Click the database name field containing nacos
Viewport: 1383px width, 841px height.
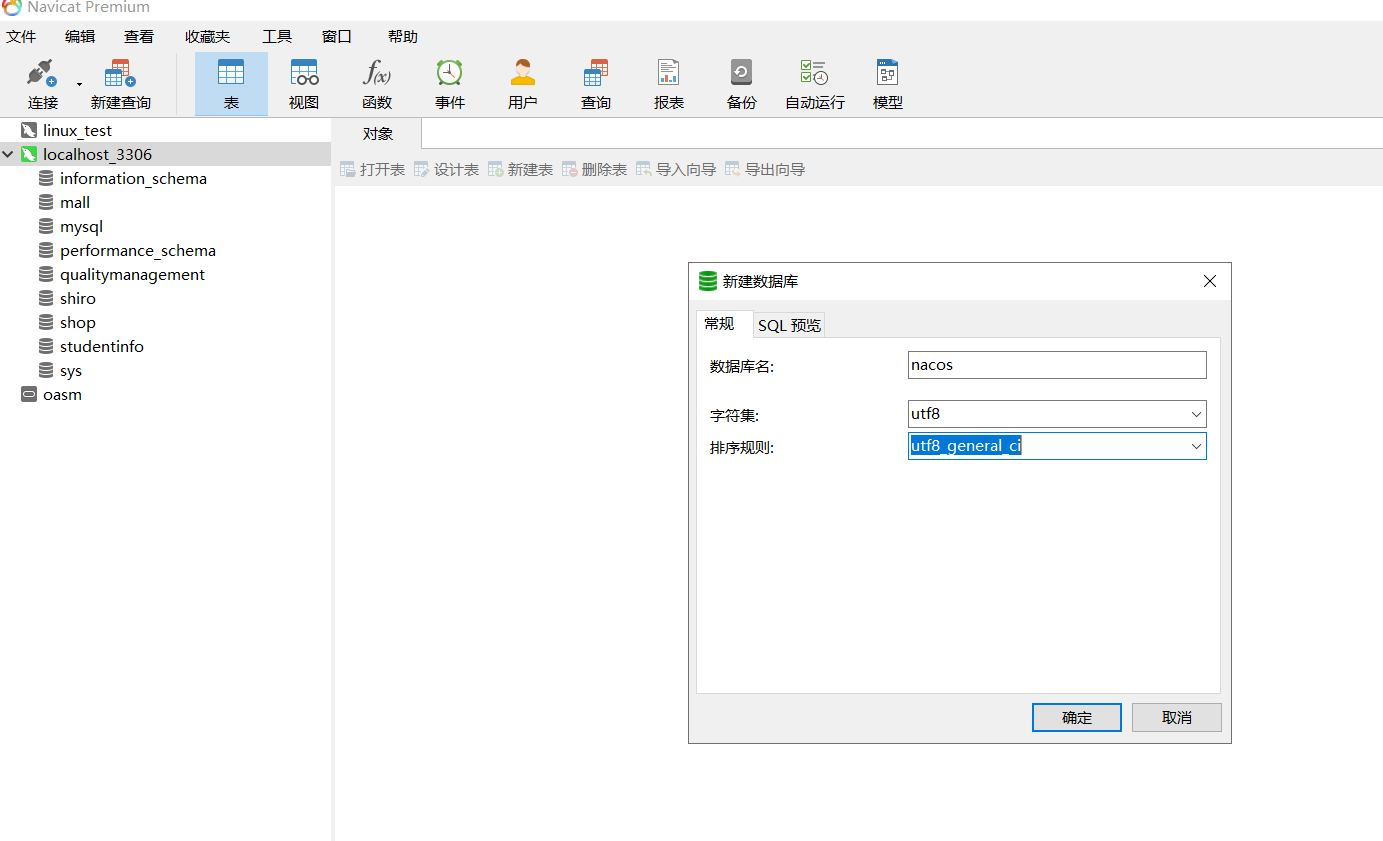pos(1057,365)
